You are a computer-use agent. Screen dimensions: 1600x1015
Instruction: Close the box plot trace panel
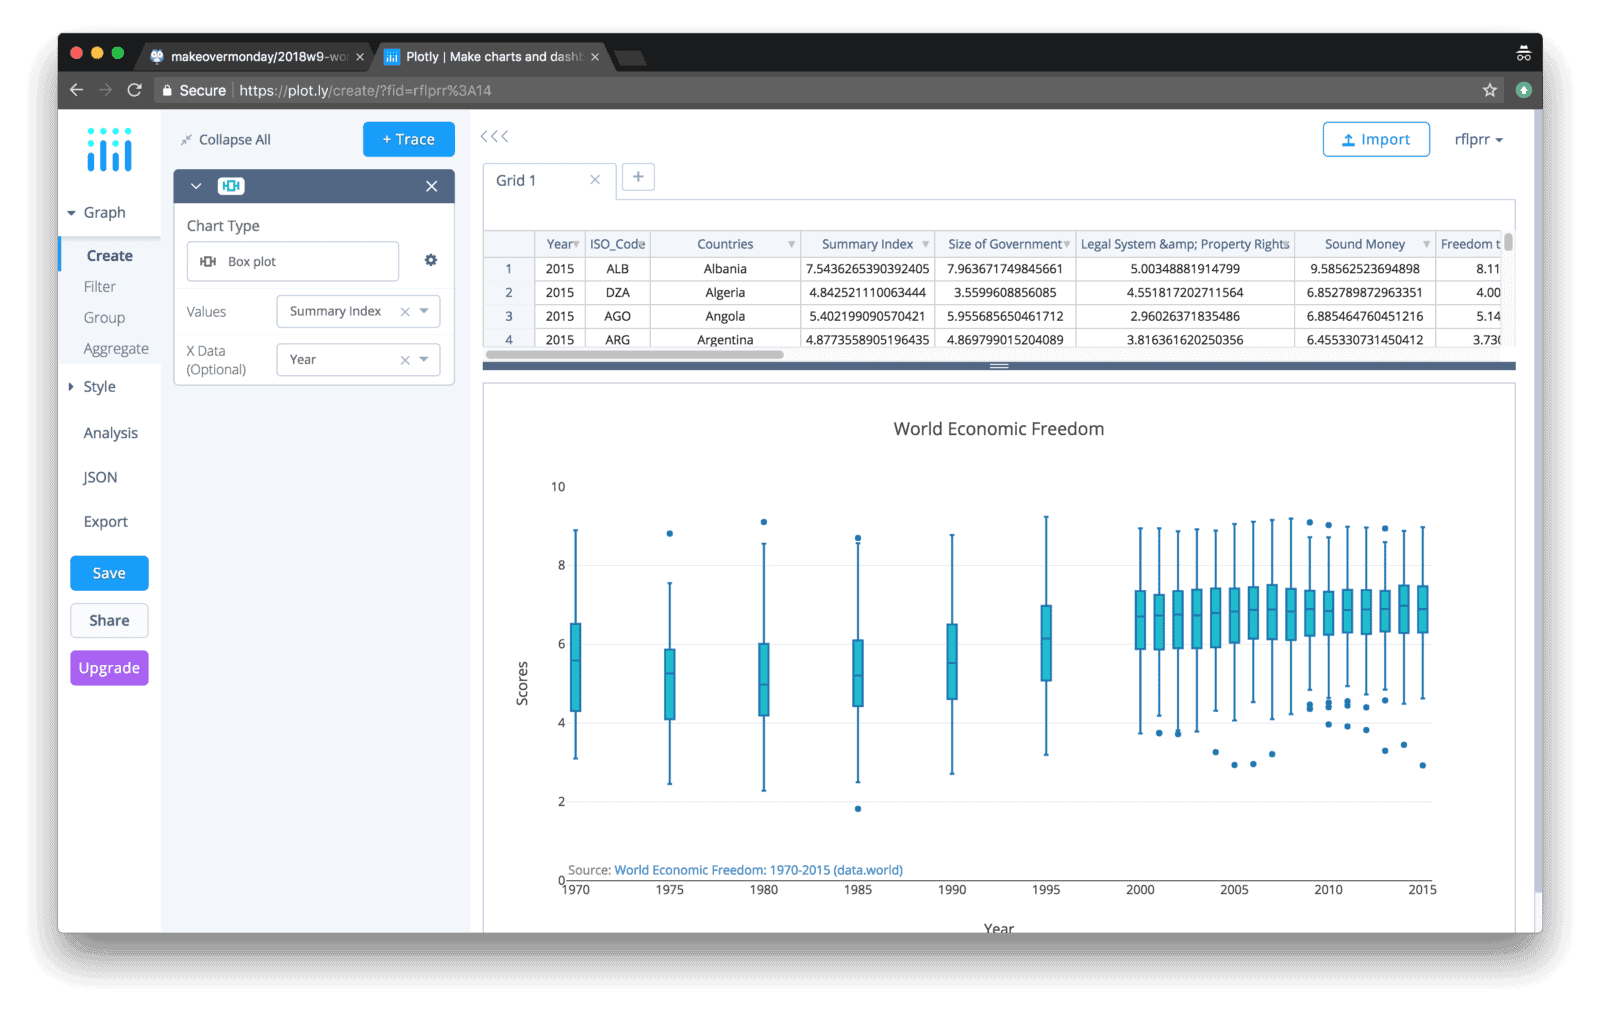[431, 186]
